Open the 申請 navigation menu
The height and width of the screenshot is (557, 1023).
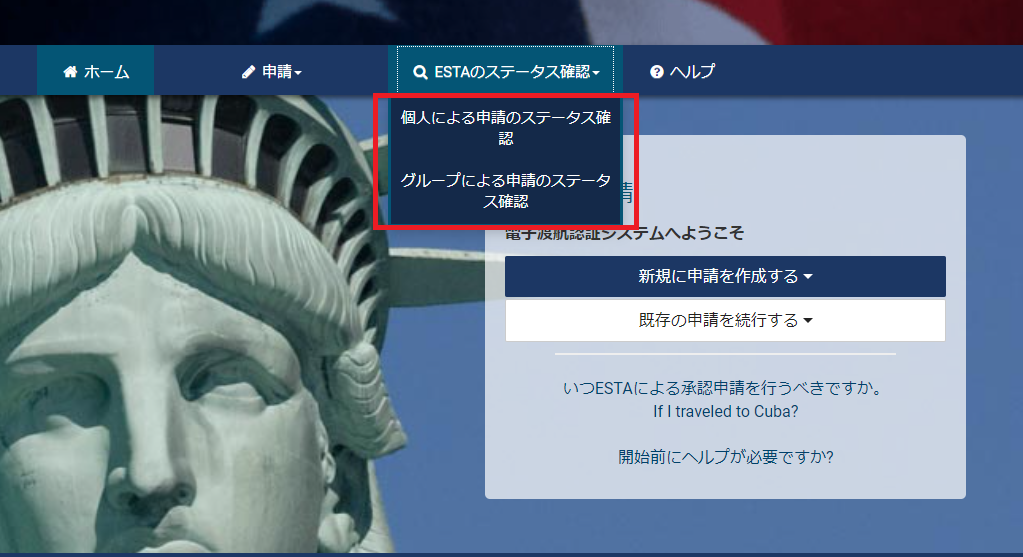(271, 71)
